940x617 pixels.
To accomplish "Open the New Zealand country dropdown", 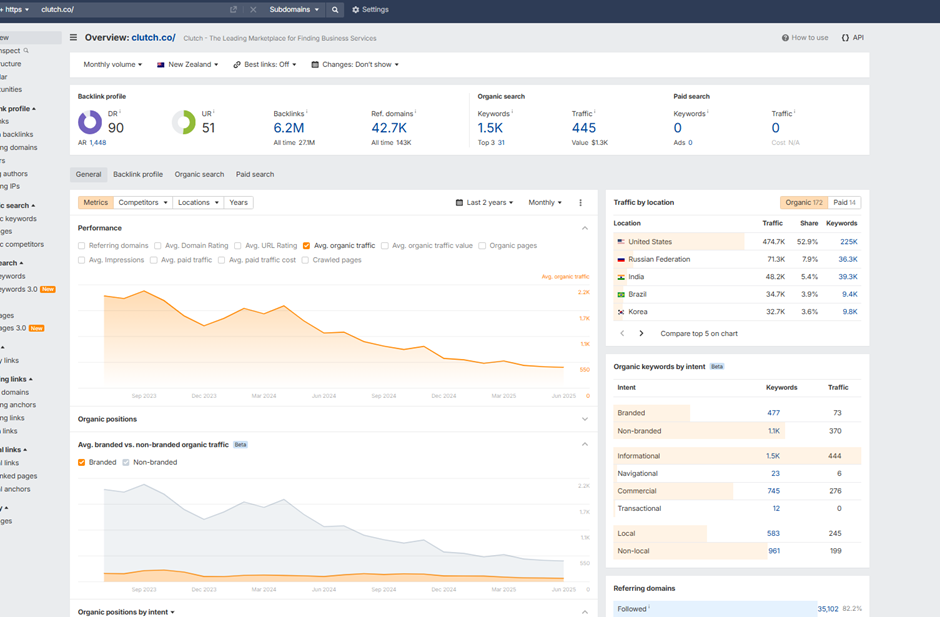I will [x=188, y=65].
